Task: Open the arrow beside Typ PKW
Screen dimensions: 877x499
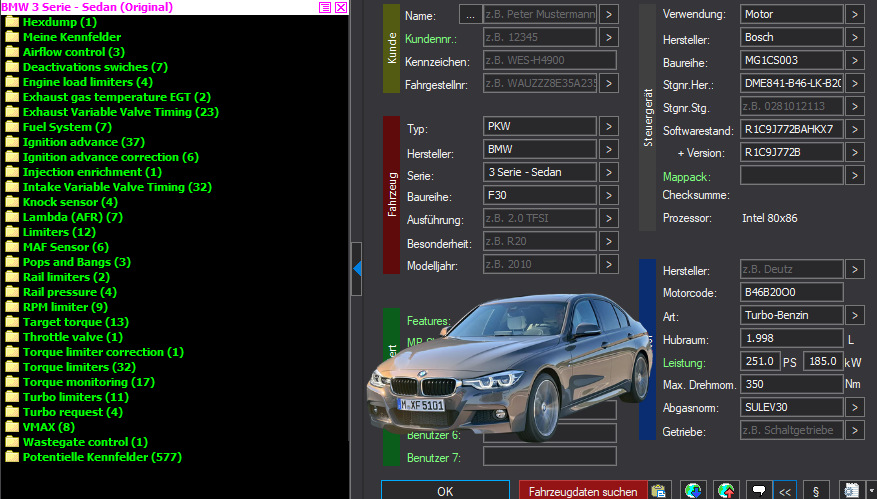Action: [x=609, y=126]
